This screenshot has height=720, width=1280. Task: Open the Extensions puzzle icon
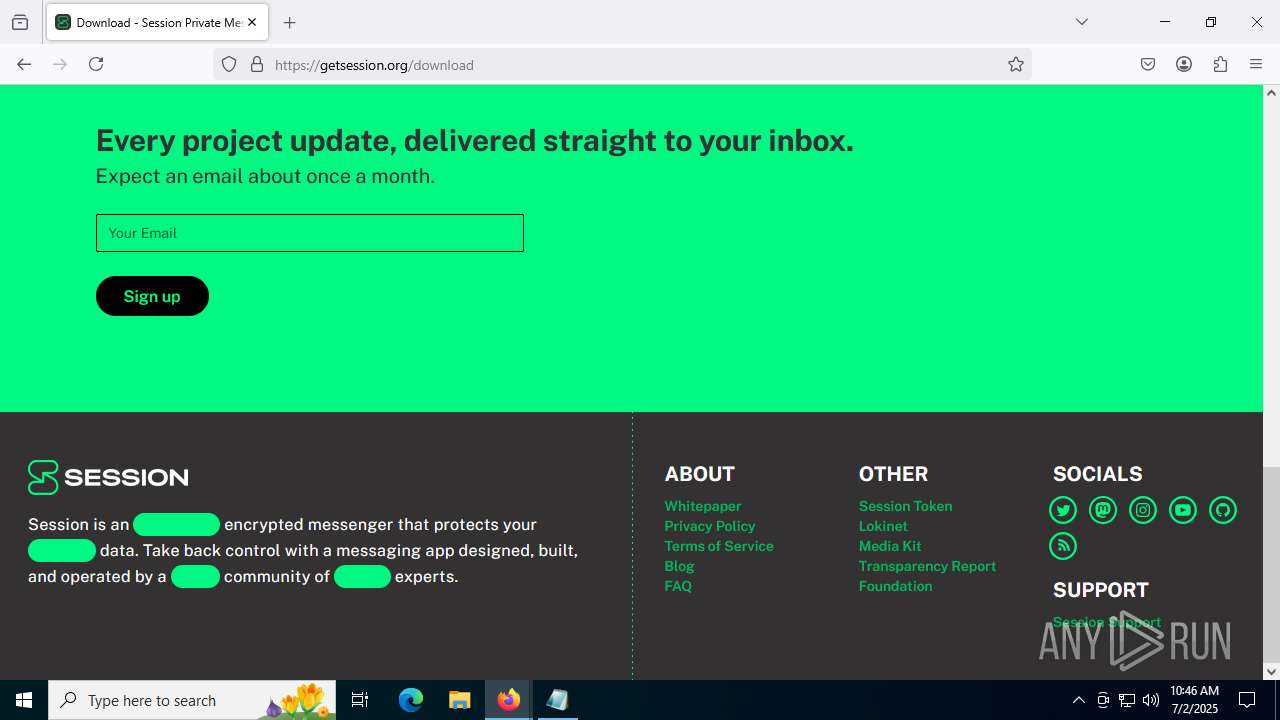(x=1220, y=64)
